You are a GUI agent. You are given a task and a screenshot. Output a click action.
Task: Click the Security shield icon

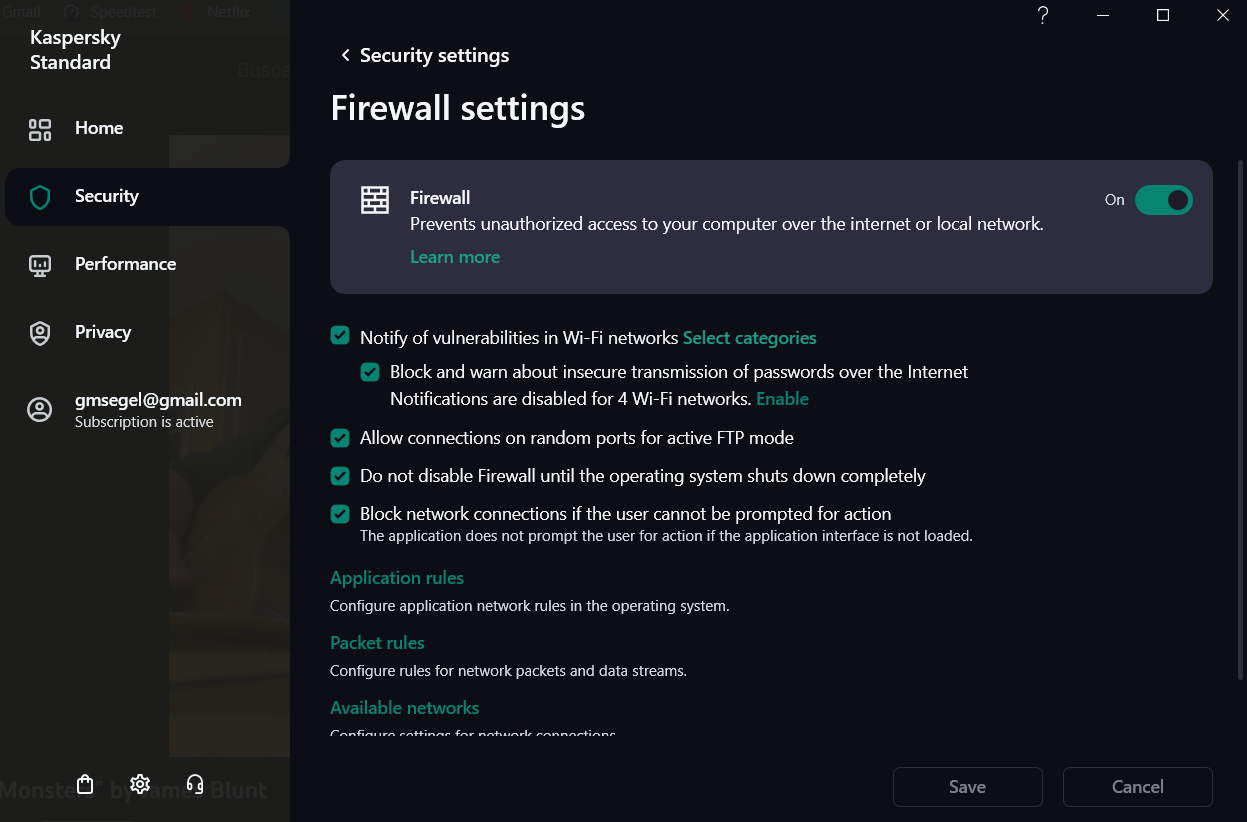tap(40, 197)
